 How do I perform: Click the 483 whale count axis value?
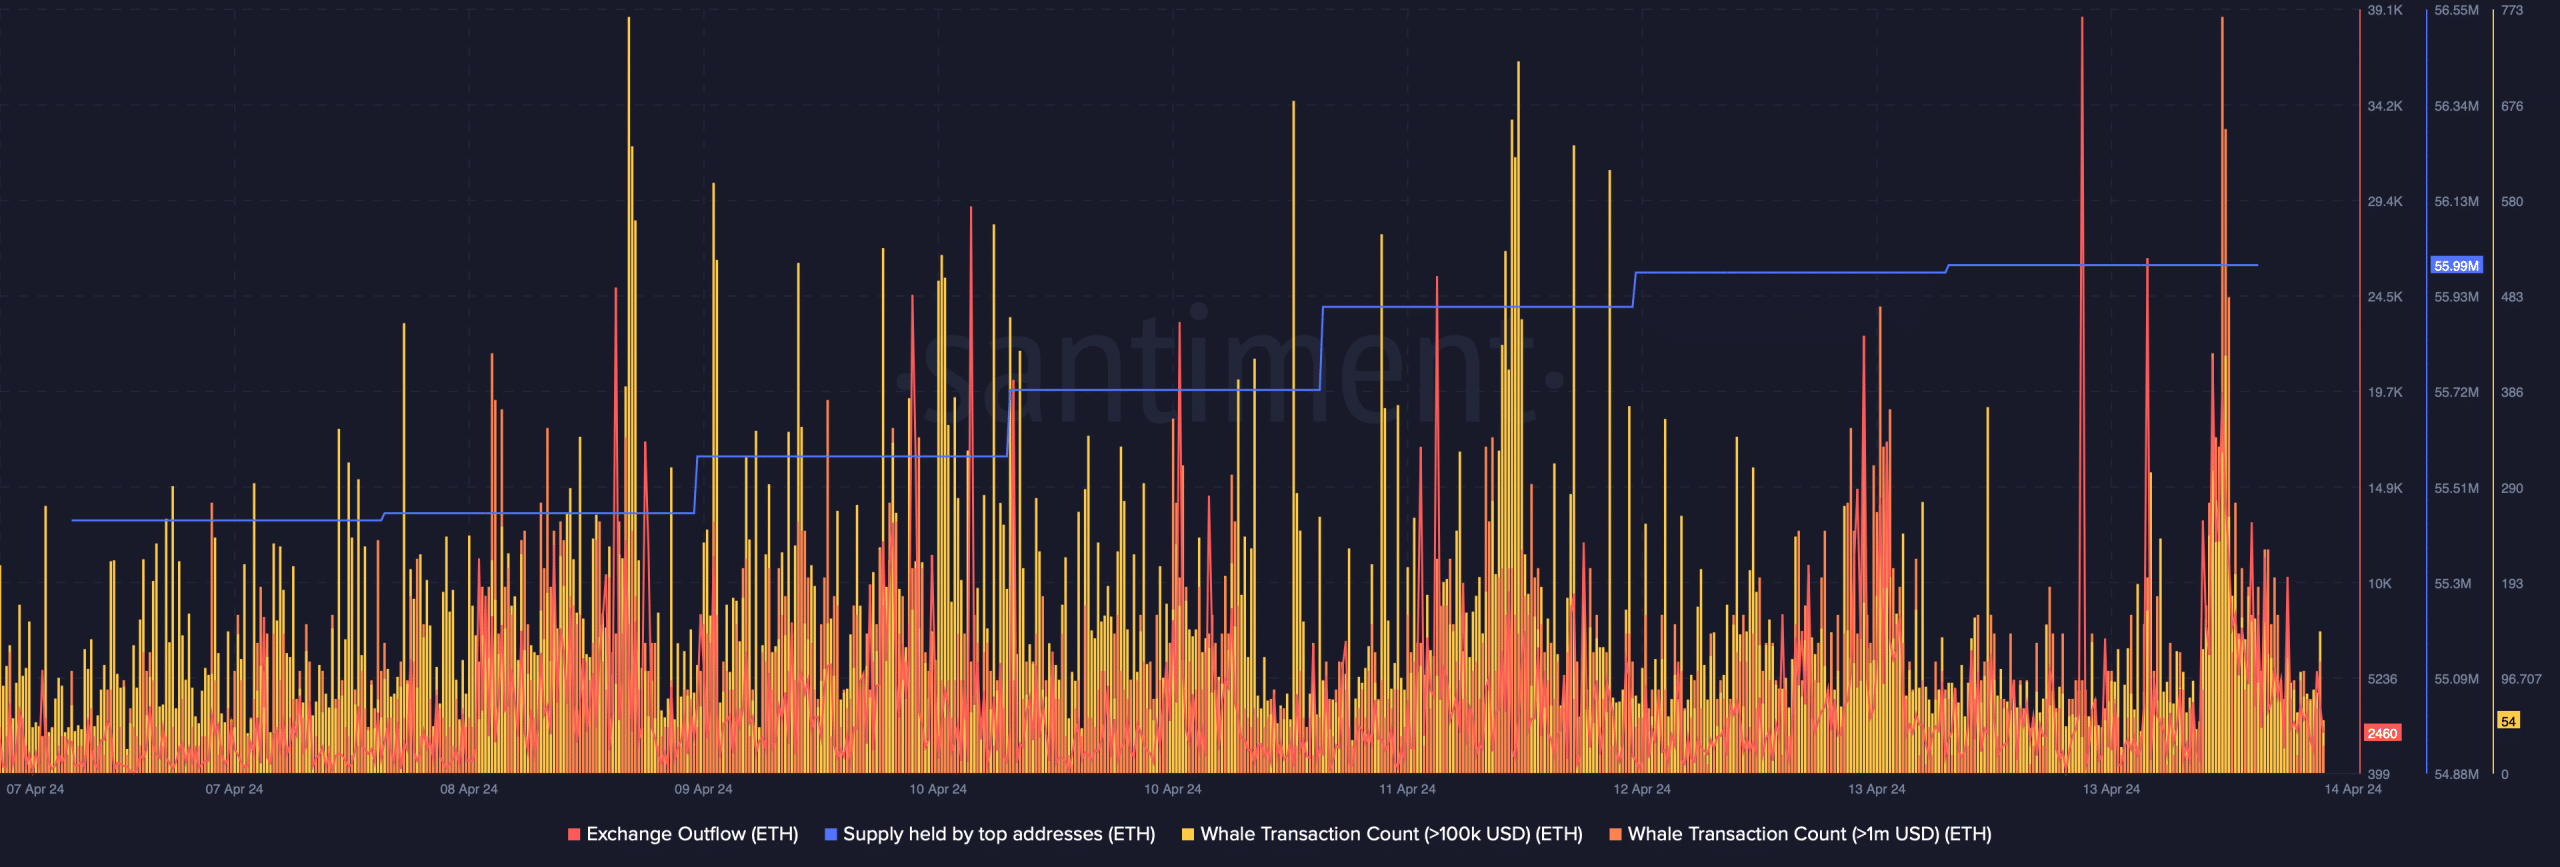coord(2512,297)
